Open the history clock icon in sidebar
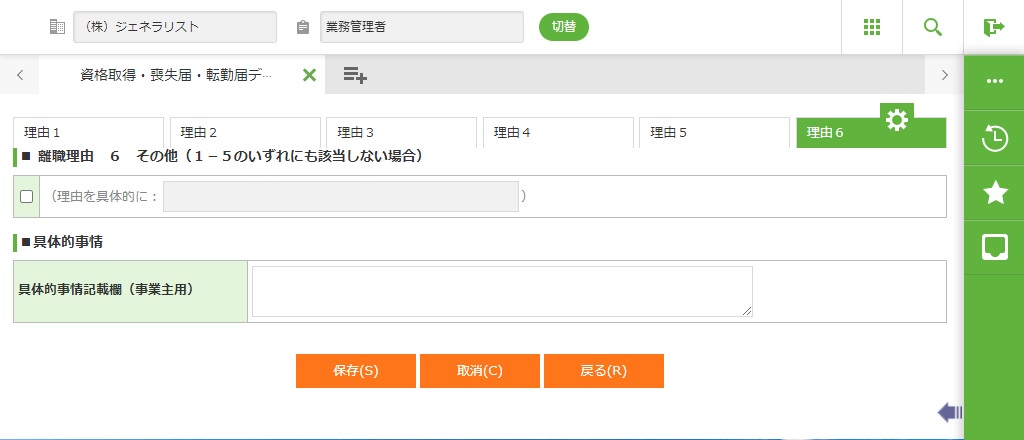Image resolution: width=1024 pixels, height=440 pixels. (x=994, y=139)
